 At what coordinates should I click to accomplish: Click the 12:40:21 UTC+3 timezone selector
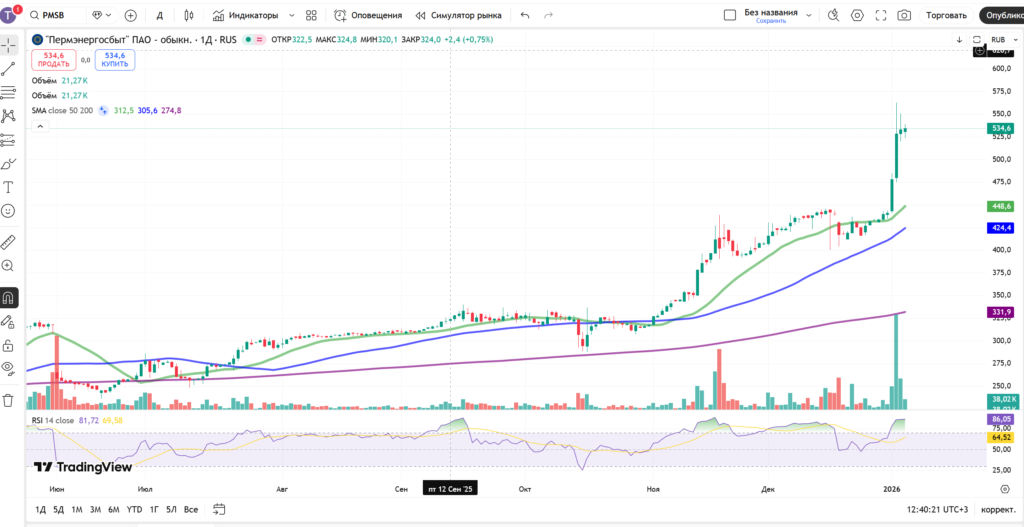(x=938, y=509)
